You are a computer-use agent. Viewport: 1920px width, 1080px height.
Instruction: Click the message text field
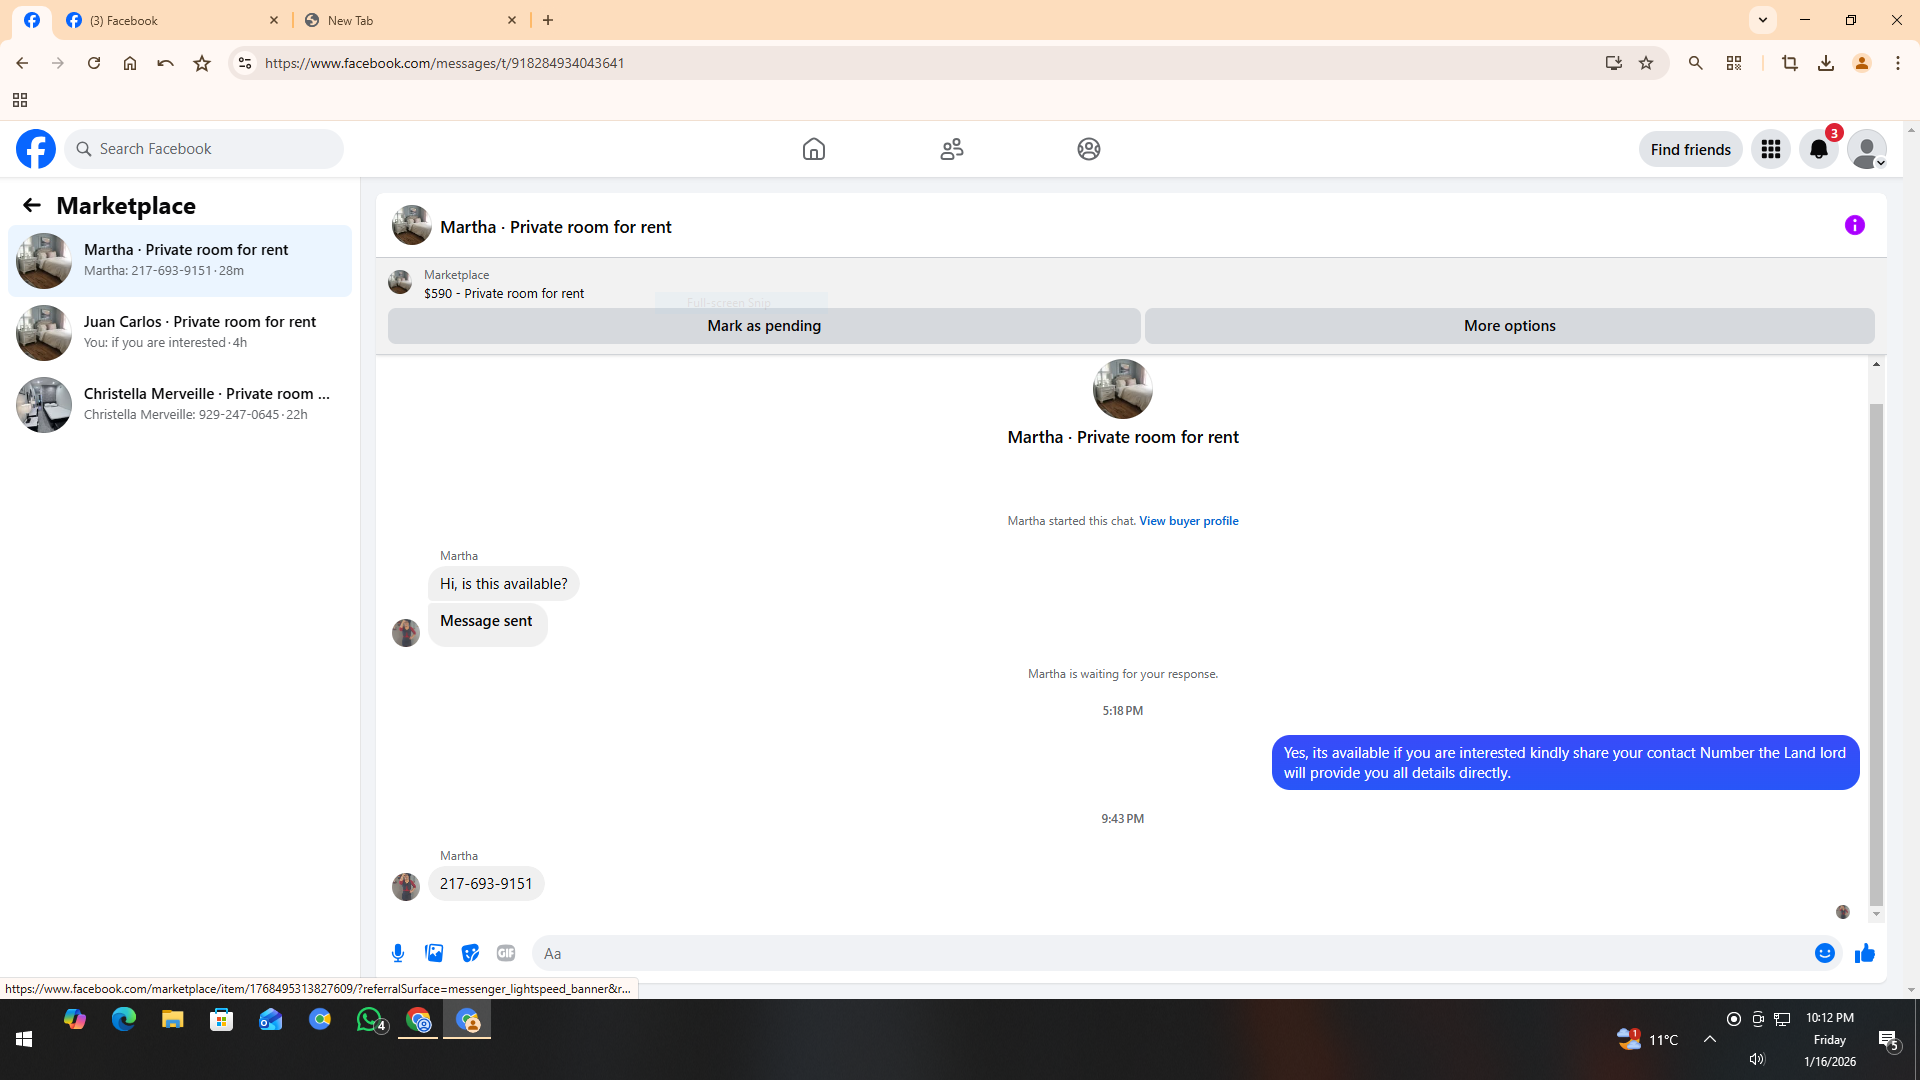pyautogui.click(x=1170, y=953)
